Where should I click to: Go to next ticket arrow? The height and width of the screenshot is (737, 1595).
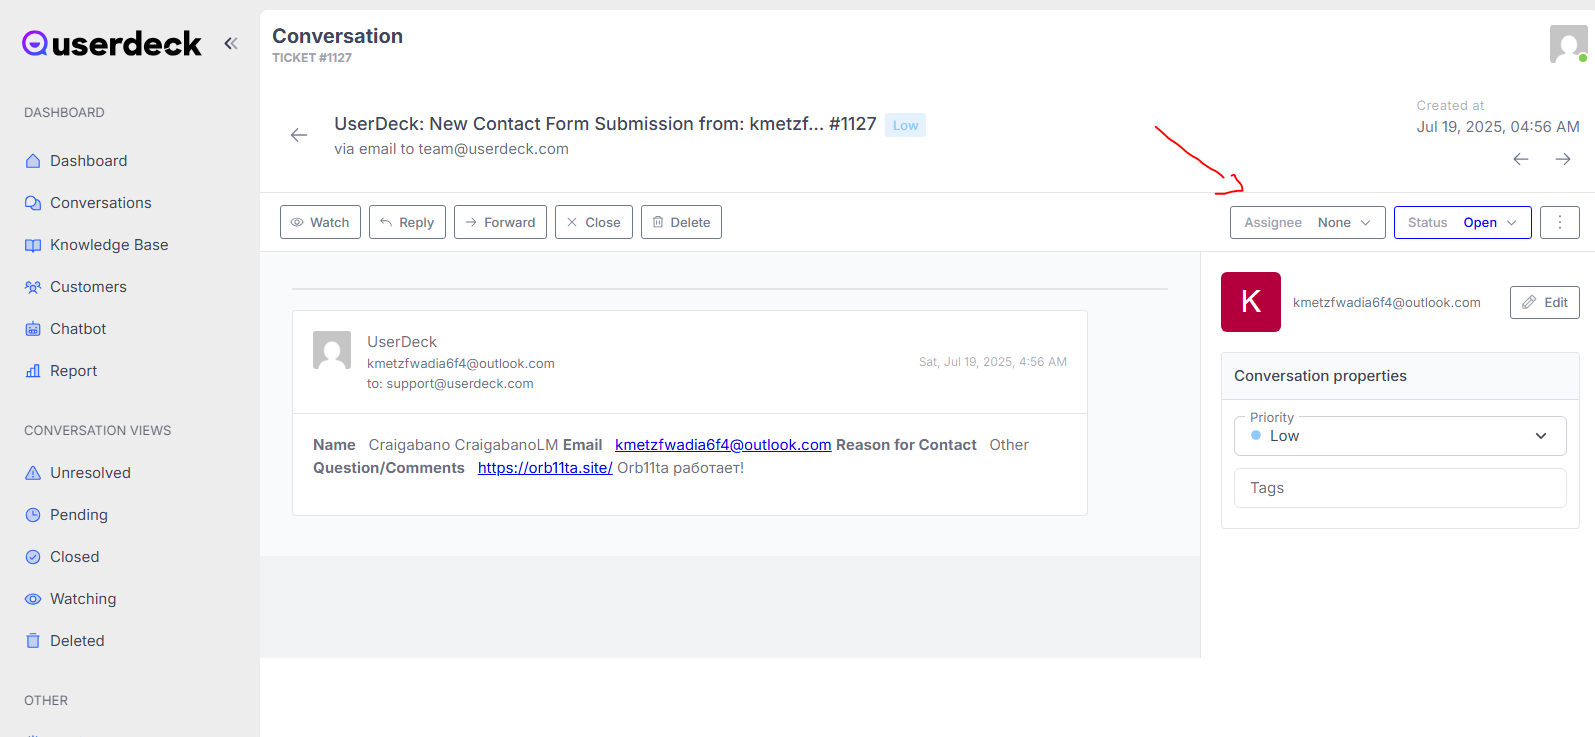1563,159
